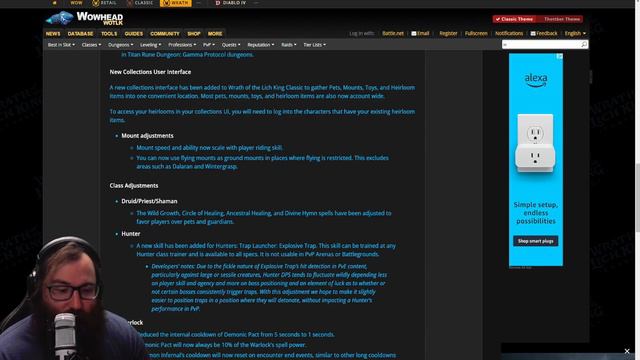Click the 'New Collections User Interface' heading
The width and height of the screenshot is (640, 360).
150,72
